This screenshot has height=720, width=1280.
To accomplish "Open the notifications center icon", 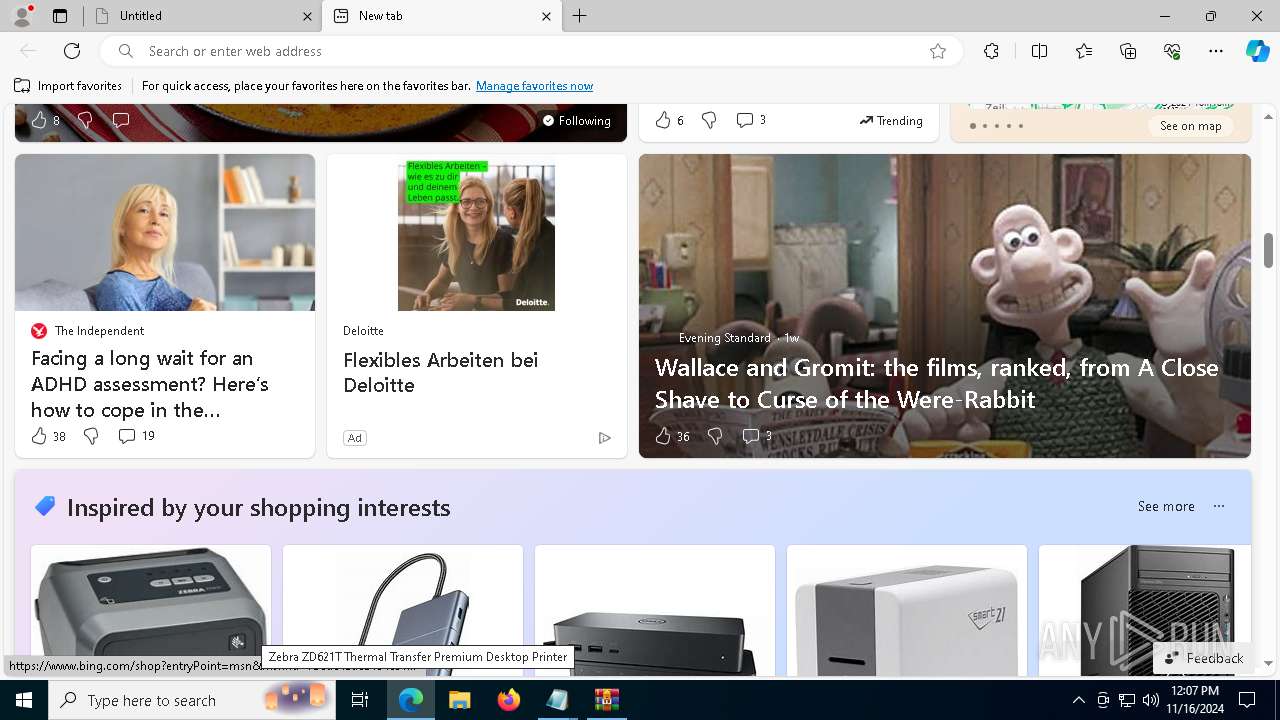I will coord(1247,700).
